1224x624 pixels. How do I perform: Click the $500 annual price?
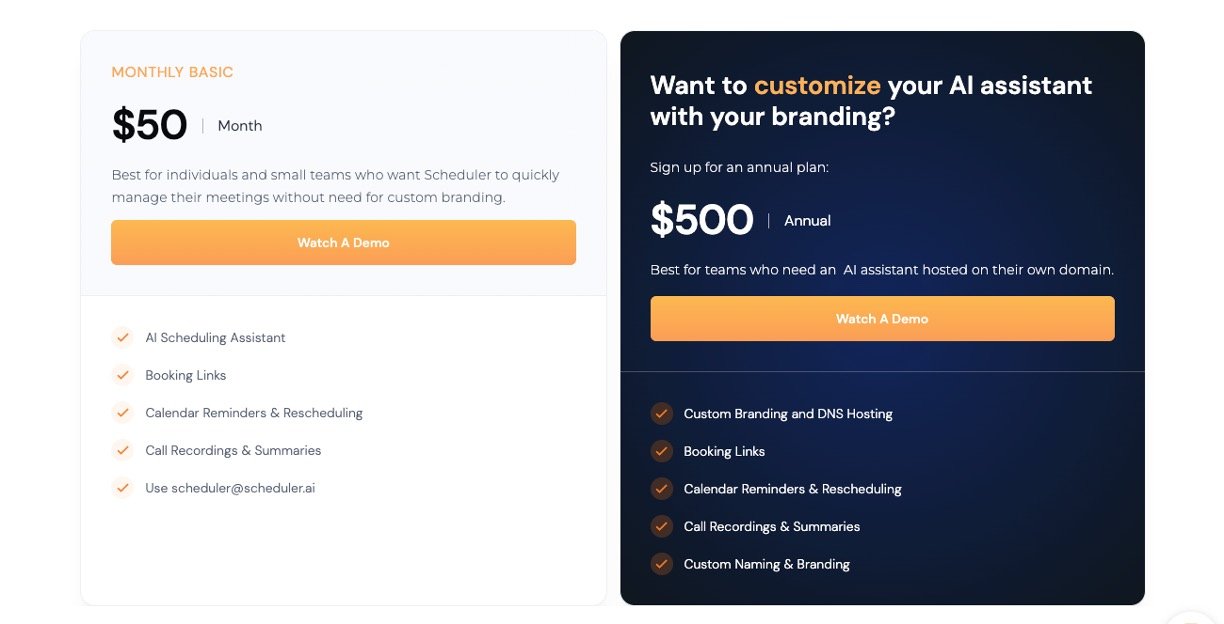701,220
